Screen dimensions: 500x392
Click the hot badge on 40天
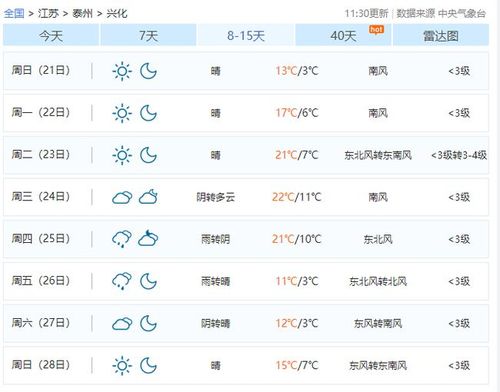(x=376, y=30)
